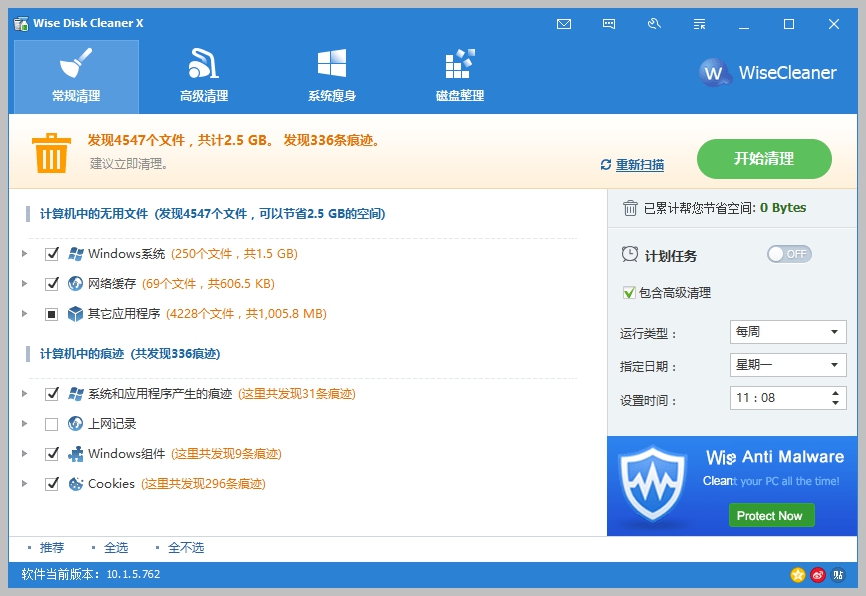Share via the red Weibo icon
866x596 pixels.
click(x=818, y=574)
